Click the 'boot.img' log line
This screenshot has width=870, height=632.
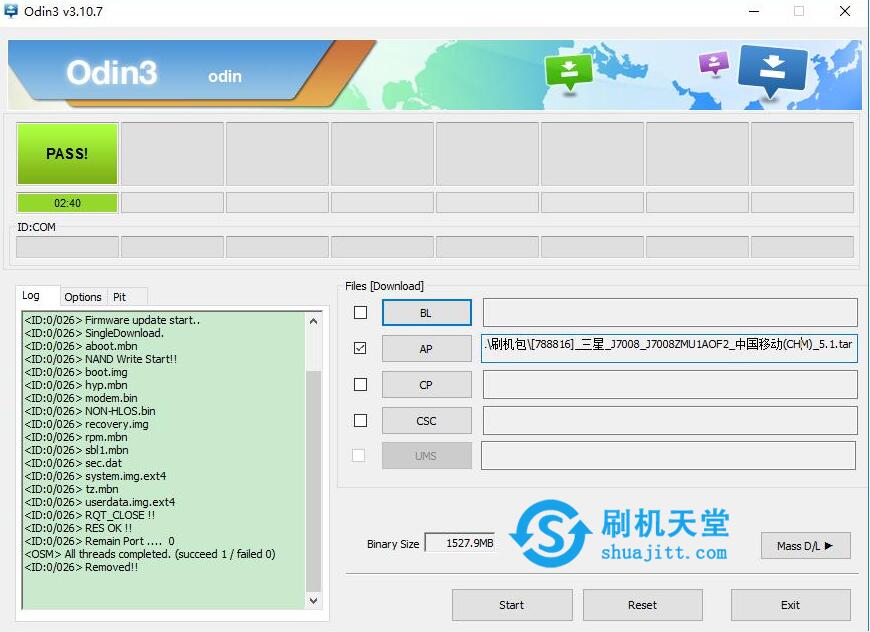(76, 372)
